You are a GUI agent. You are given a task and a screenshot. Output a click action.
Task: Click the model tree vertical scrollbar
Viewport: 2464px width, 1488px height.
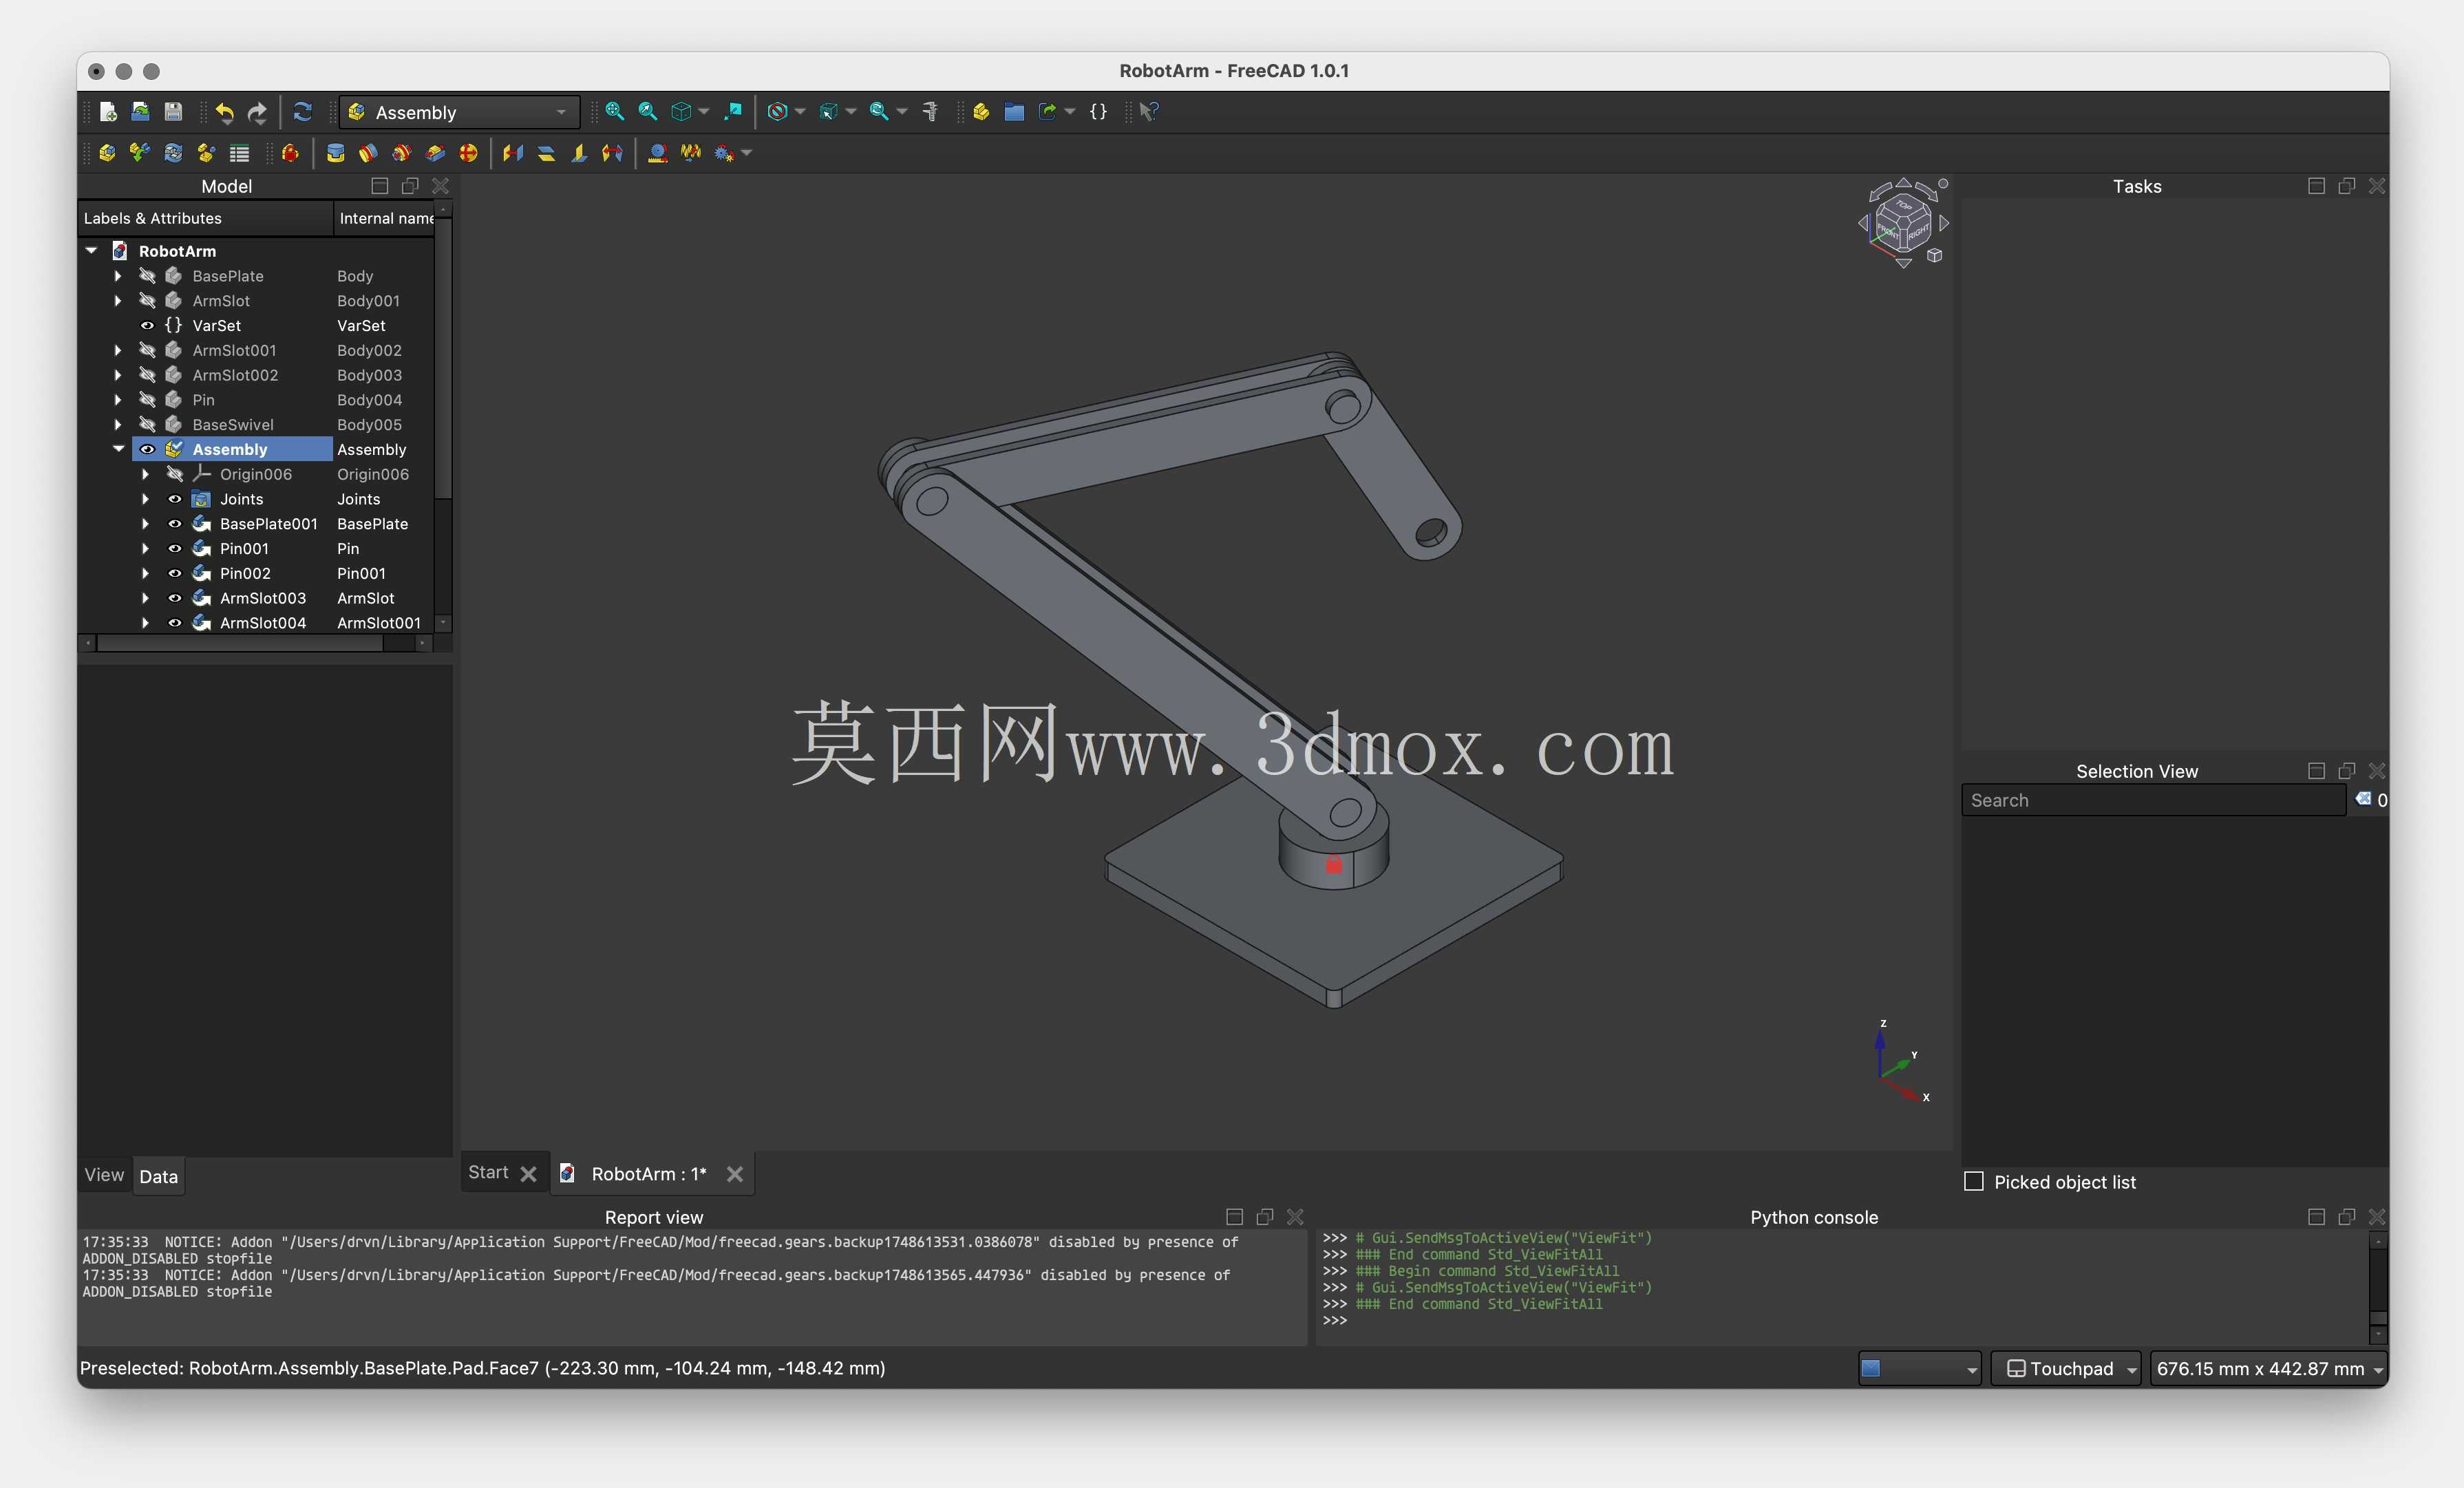[x=443, y=360]
